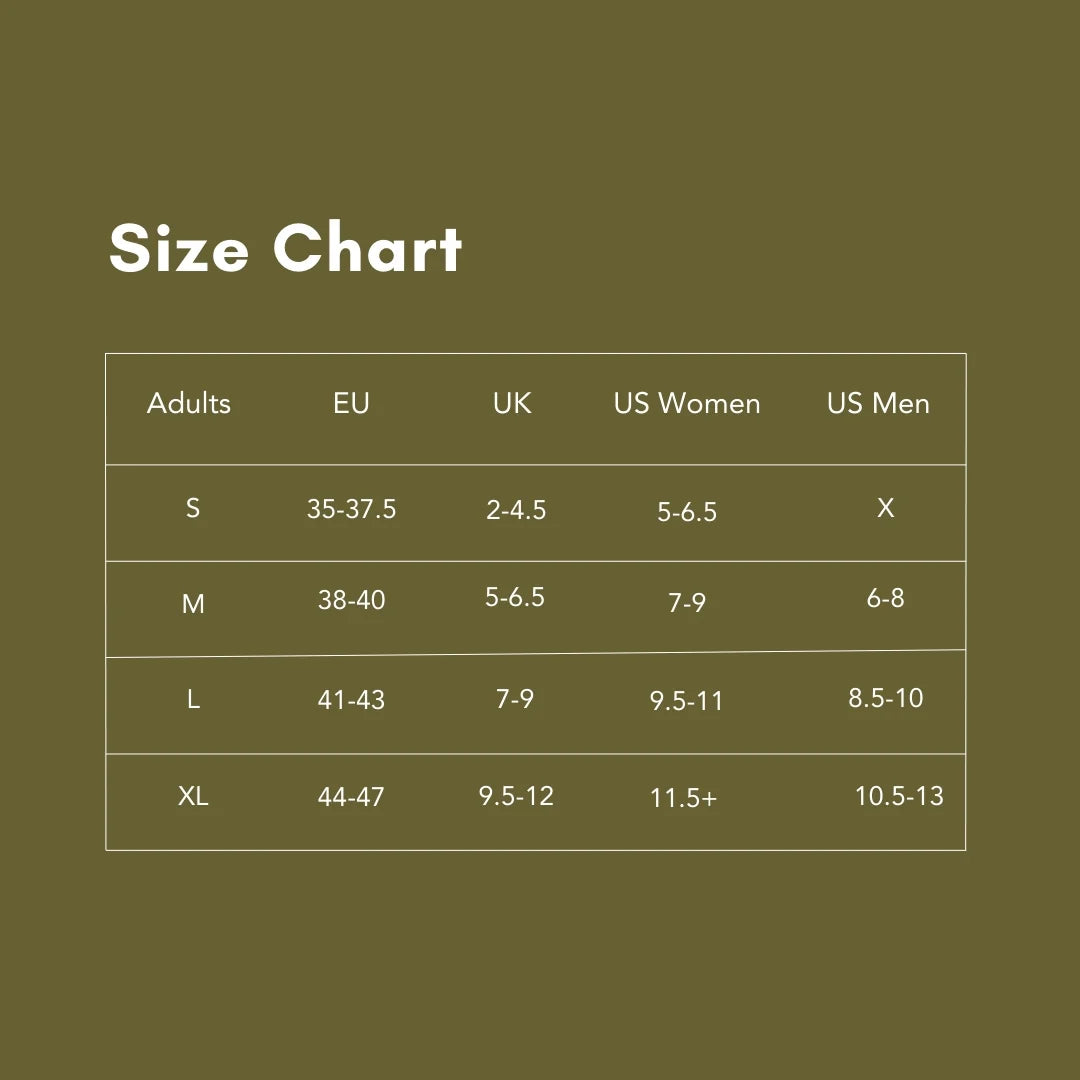Viewport: 1080px width, 1080px height.
Task: Select the L size row label
Action: click(193, 699)
